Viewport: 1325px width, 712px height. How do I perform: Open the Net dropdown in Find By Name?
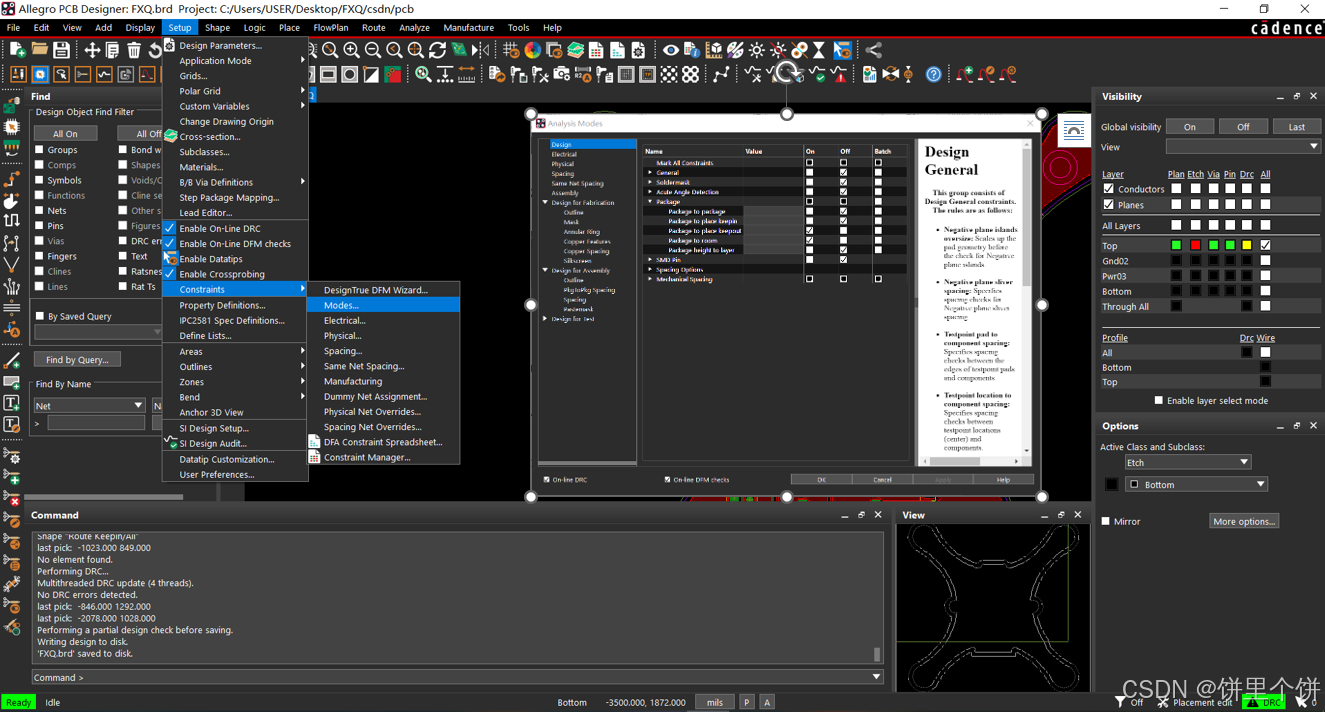(x=89, y=405)
